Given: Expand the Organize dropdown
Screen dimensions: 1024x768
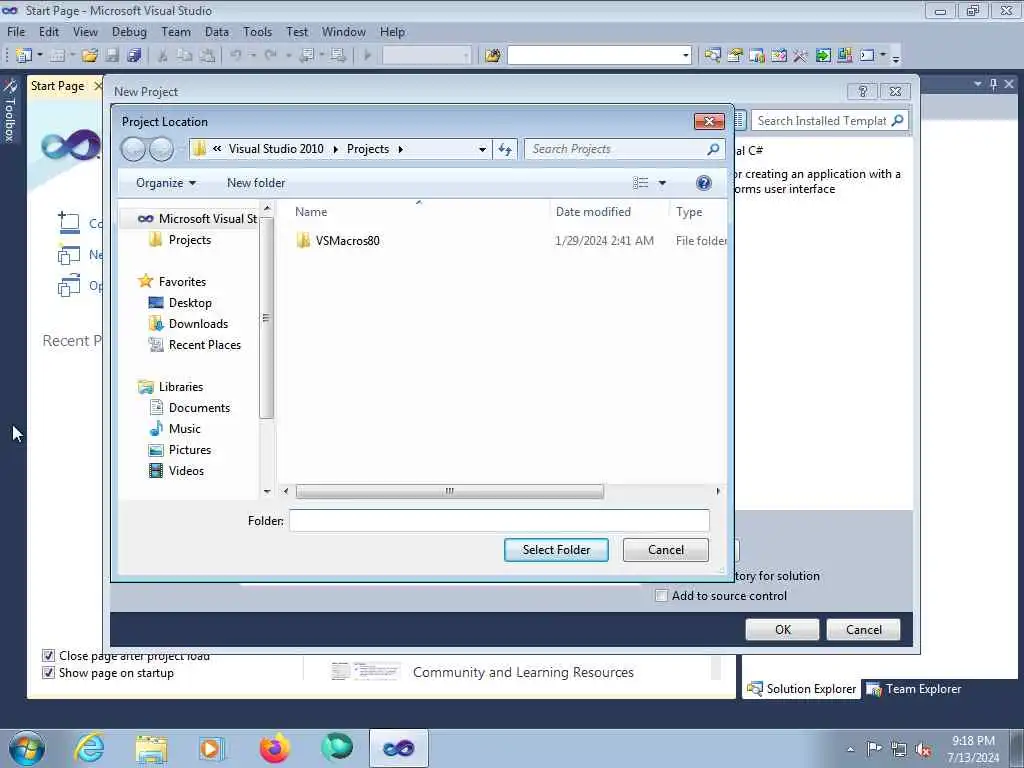Looking at the screenshot, I should [x=166, y=183].
